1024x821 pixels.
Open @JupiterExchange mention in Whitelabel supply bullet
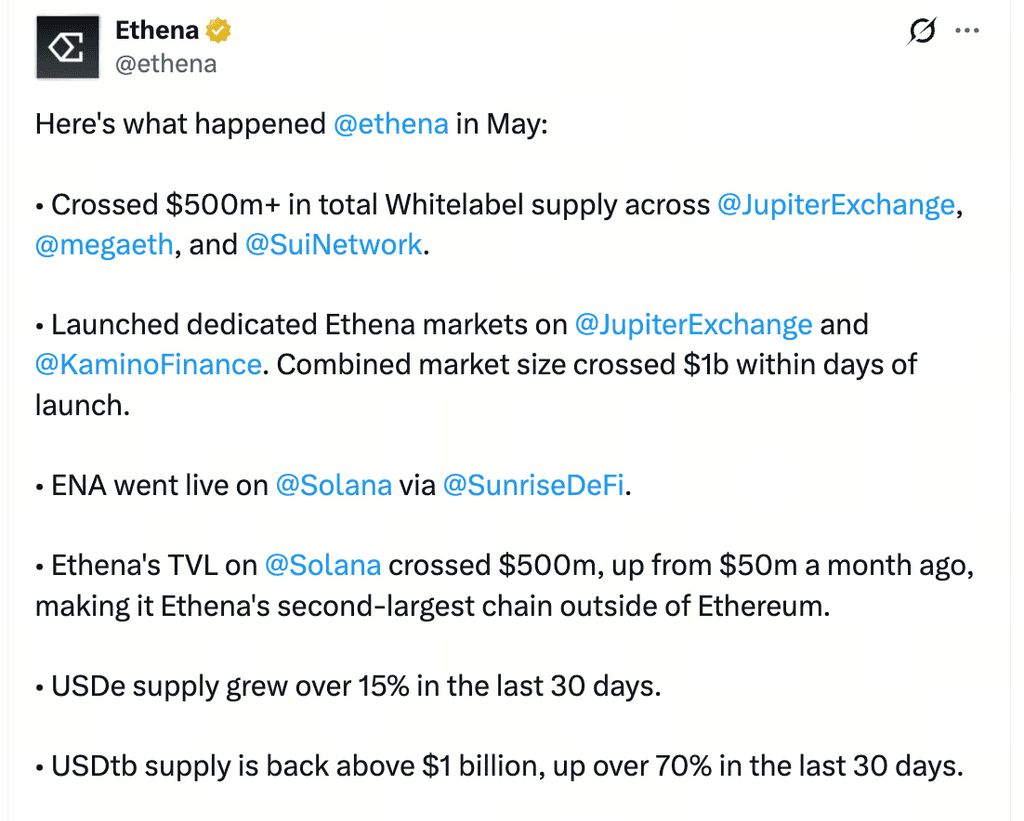(836, 204)
